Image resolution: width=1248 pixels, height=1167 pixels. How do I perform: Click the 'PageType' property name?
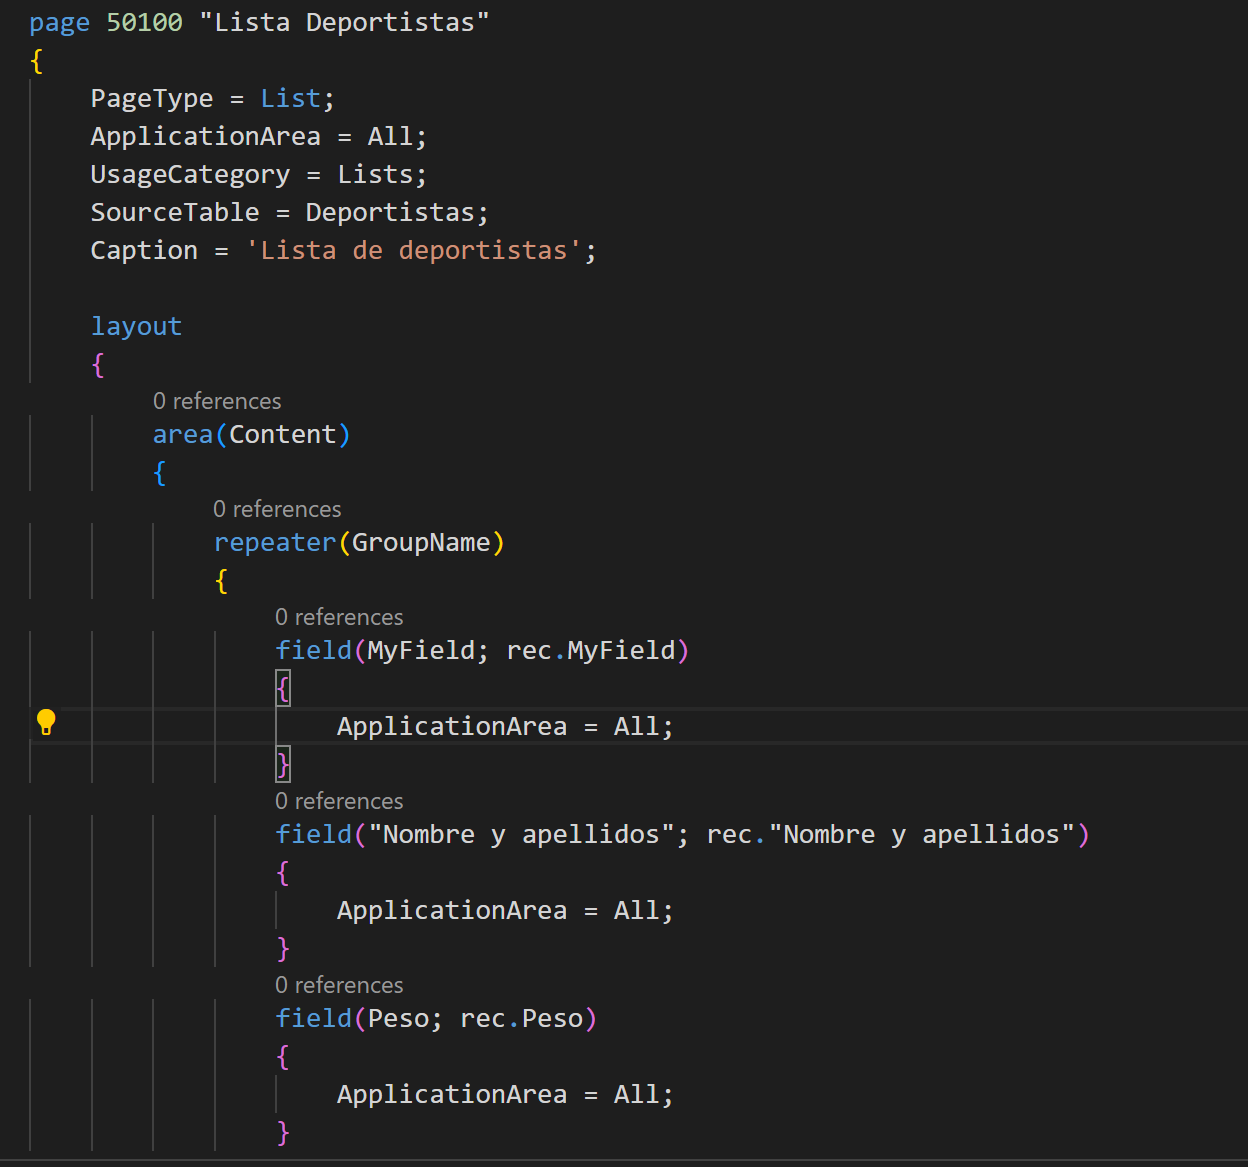pyautogui.click(x=152, y=99)
